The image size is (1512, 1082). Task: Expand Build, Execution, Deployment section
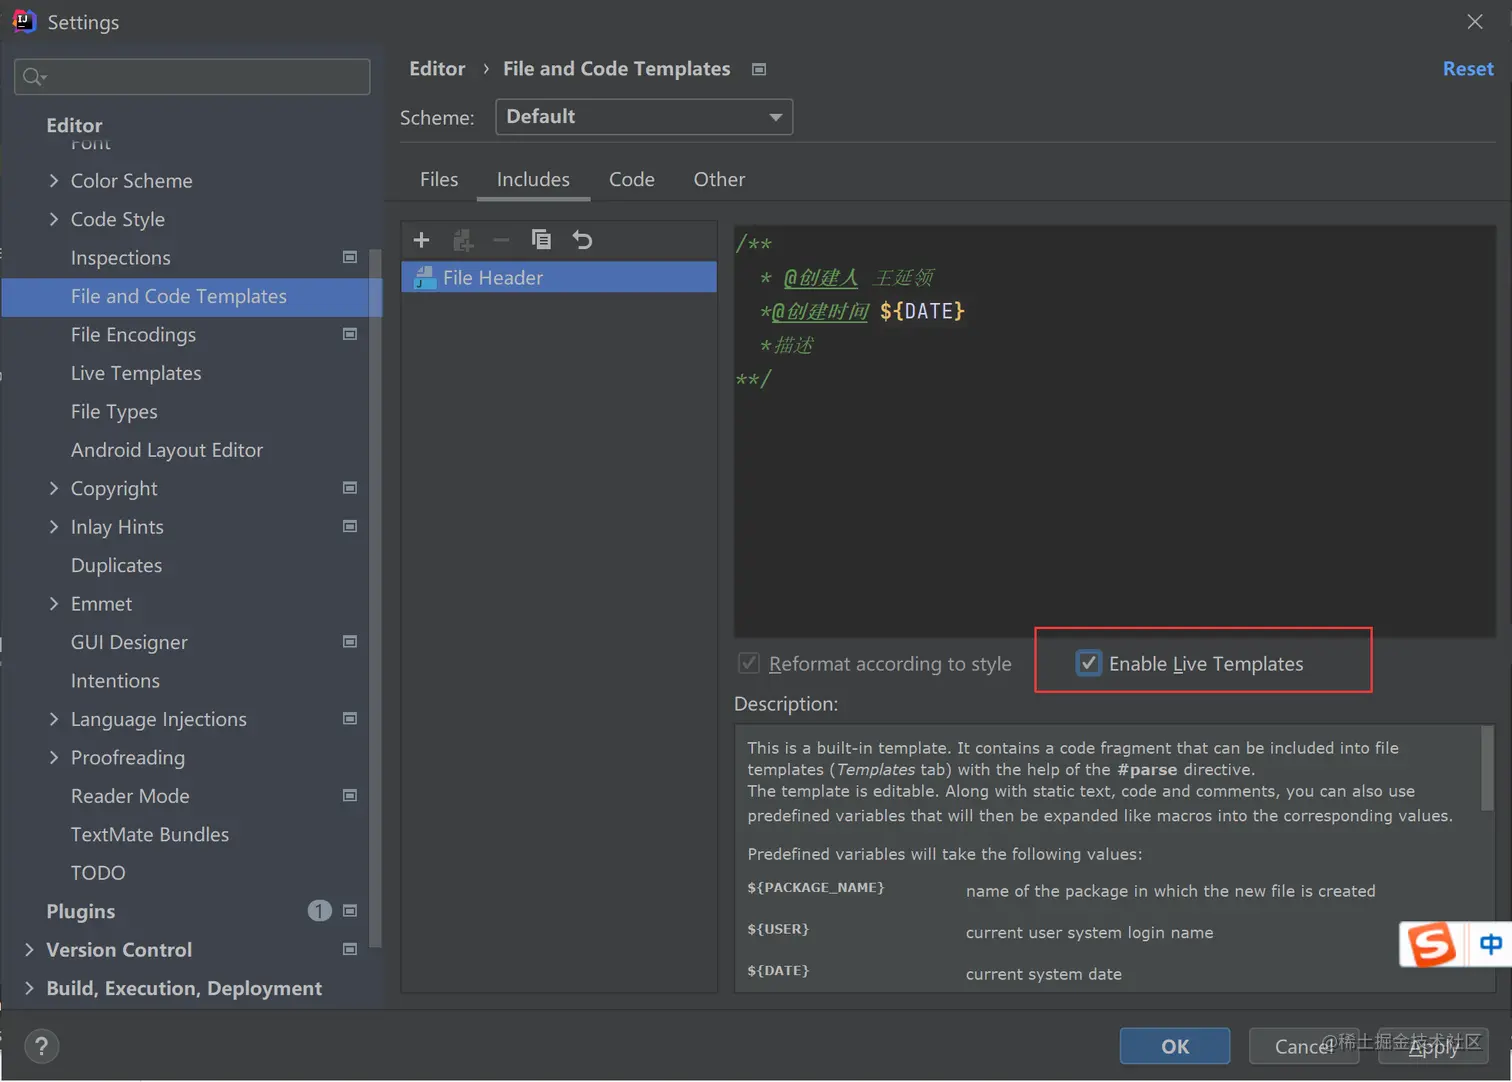(x=29, y=988)
